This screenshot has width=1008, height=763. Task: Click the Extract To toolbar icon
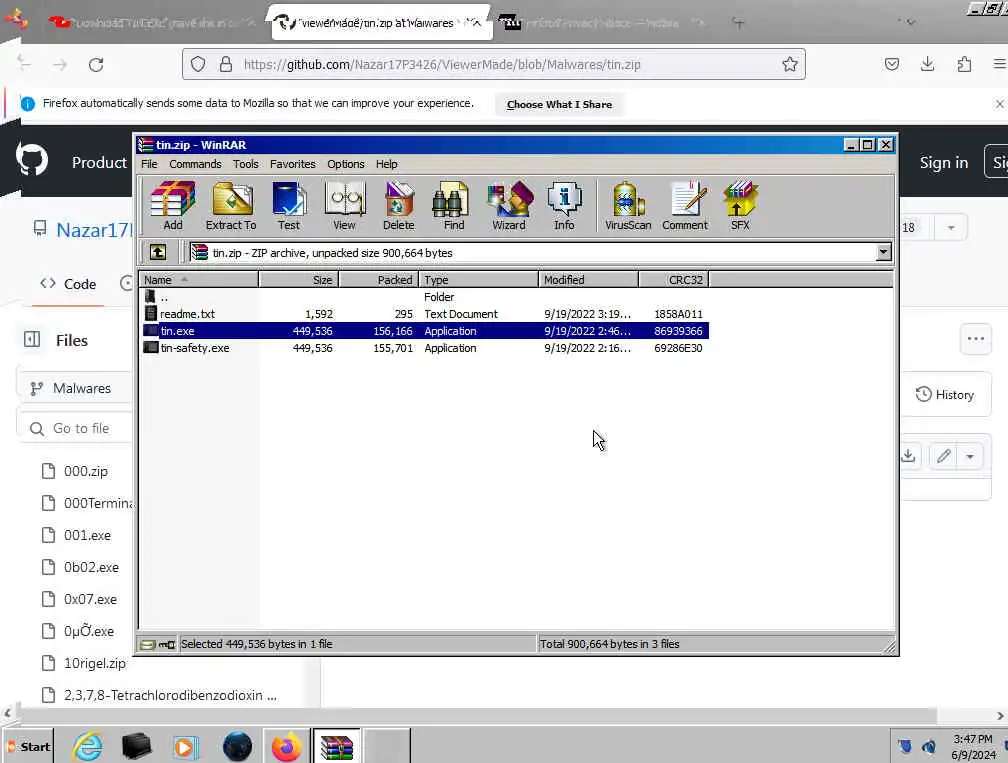tap(231, 206)
